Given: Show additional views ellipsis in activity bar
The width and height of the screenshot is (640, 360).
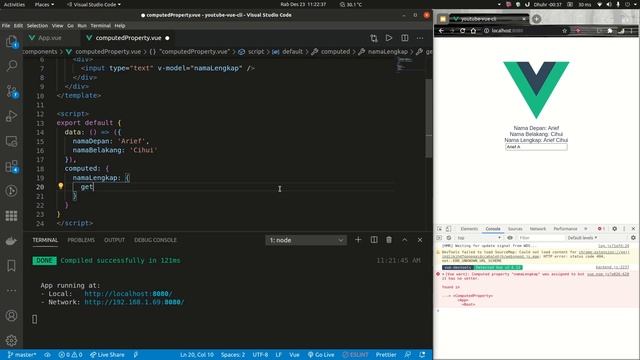Looking at the screenshot, I should click(11, 291).
